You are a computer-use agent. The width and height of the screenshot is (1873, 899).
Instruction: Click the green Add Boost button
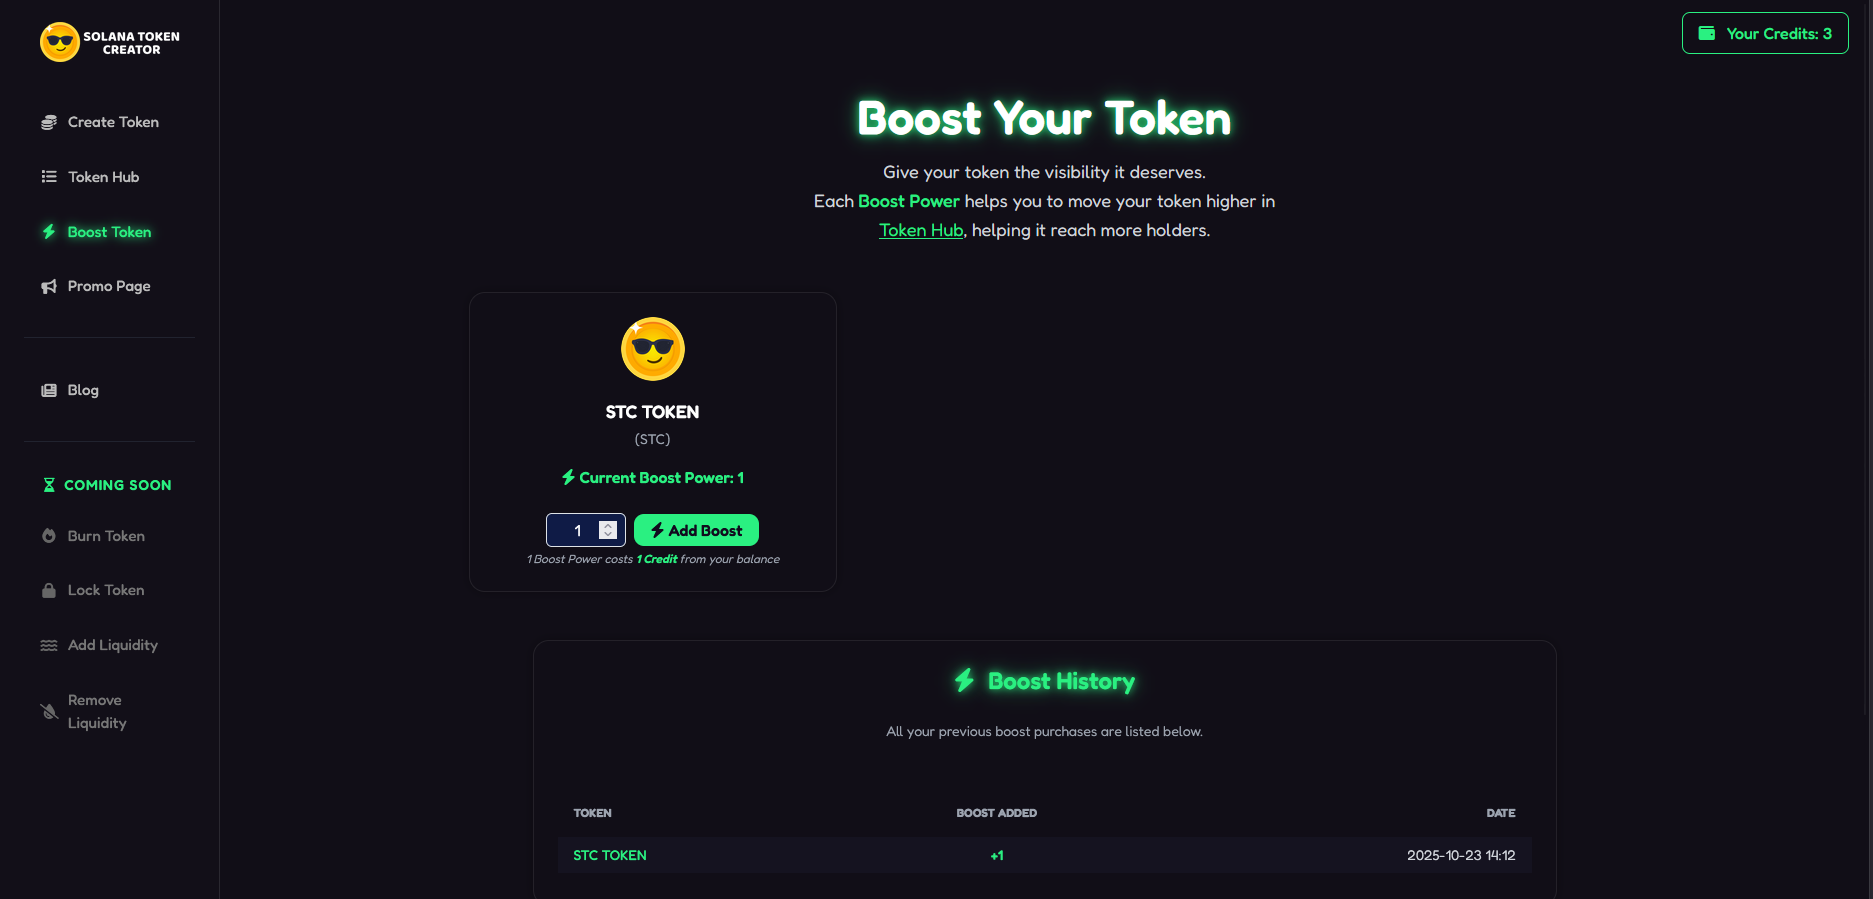tap(696, 530)
